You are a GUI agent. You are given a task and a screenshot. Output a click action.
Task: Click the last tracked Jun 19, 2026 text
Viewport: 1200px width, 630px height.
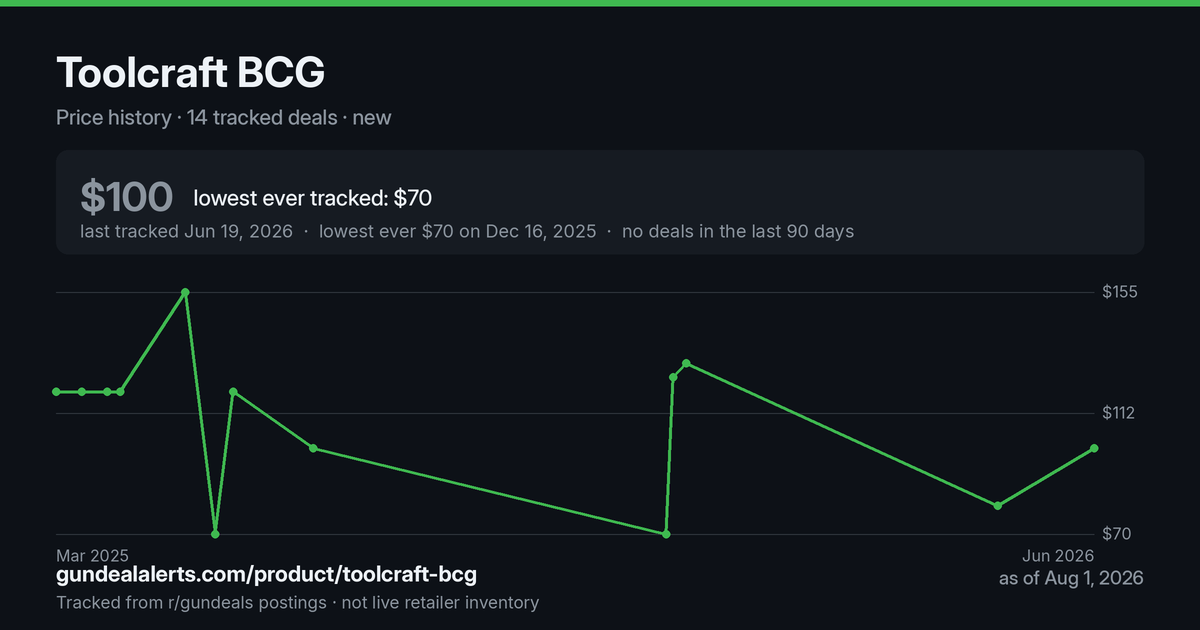coord(186,231)
